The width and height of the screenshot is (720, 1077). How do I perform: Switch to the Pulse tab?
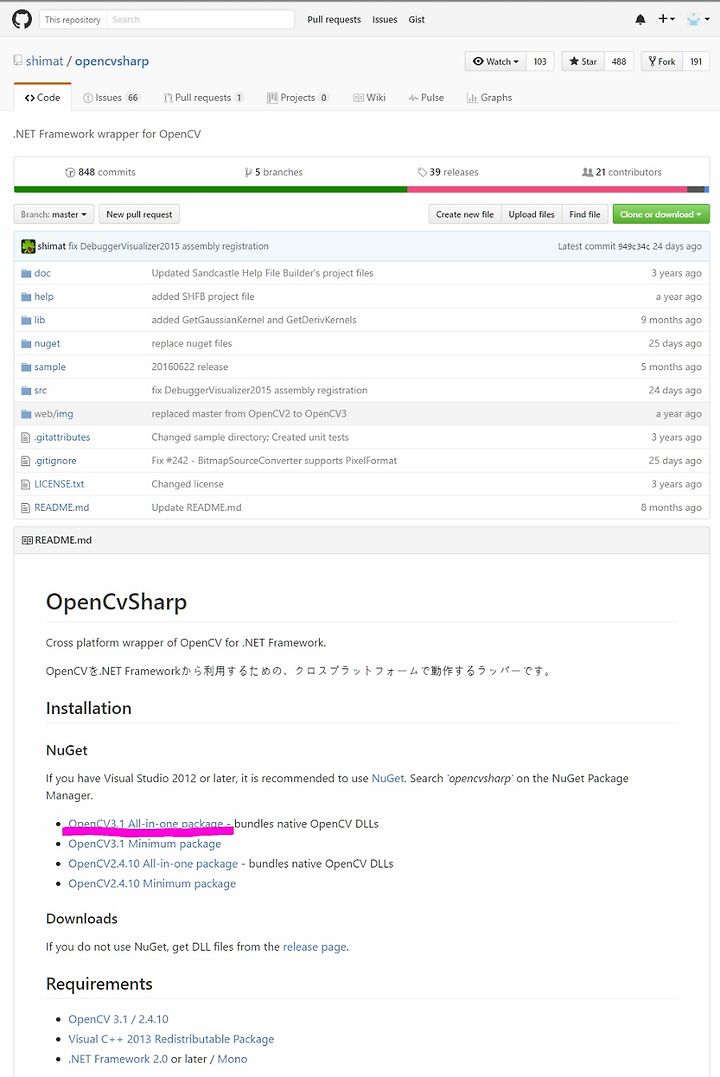(x=426, y=98)
